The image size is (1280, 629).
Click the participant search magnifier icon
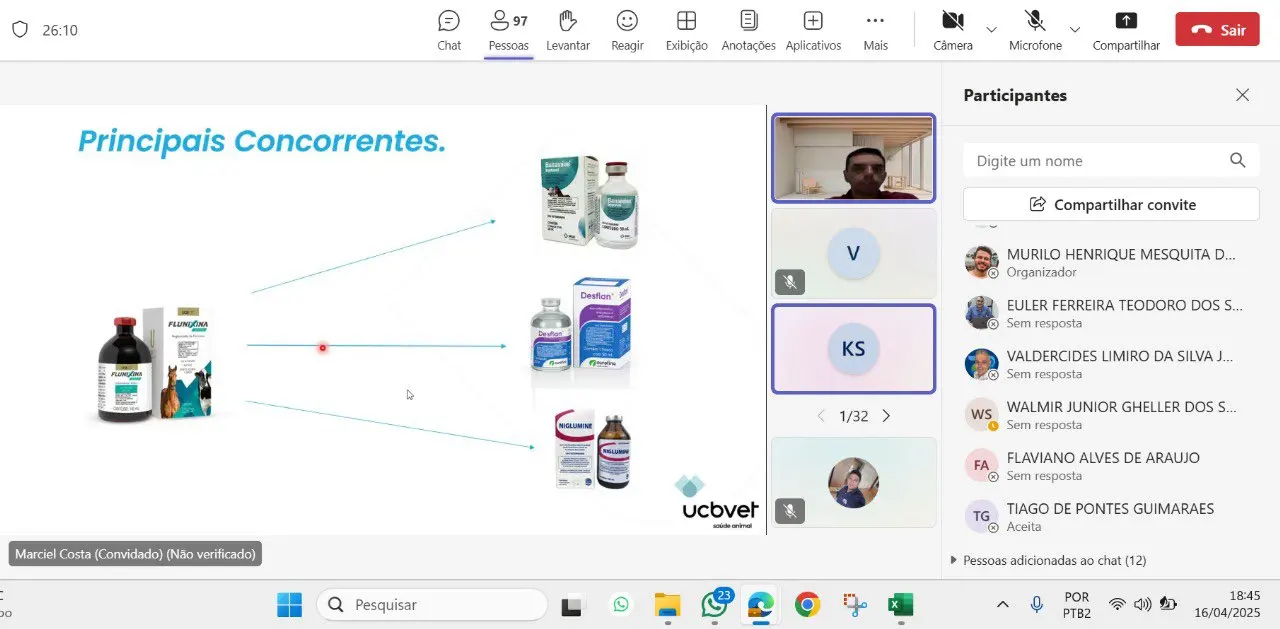point(1237,160)
